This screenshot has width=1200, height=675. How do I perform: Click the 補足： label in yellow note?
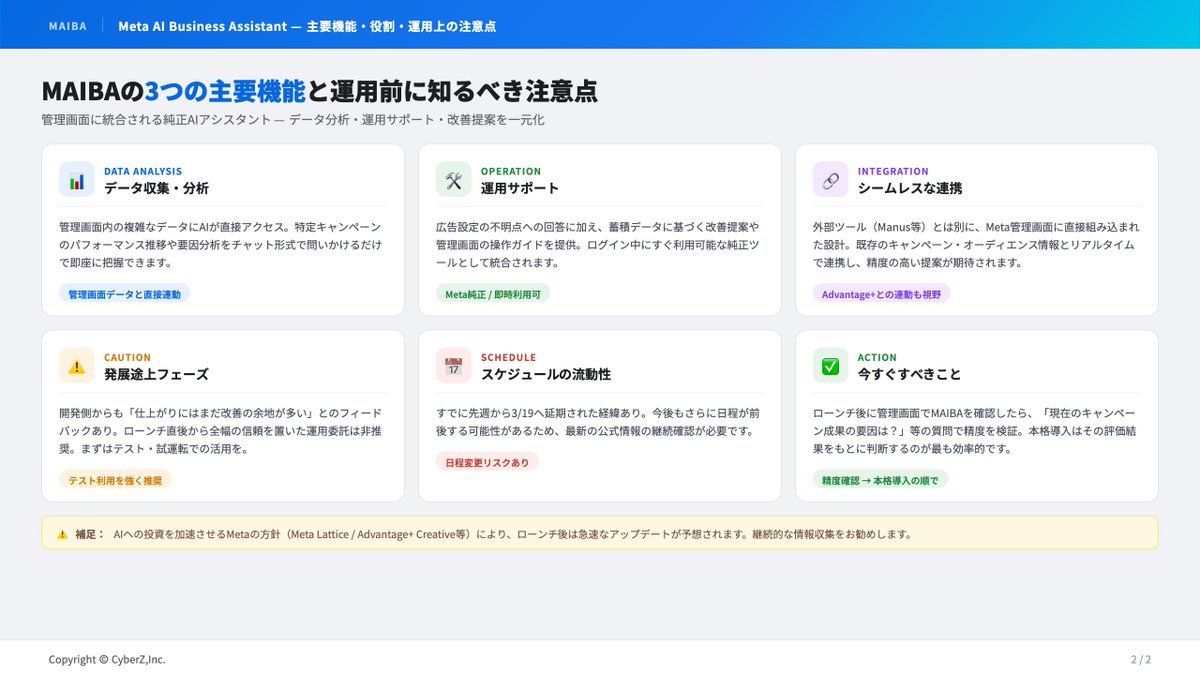pyautogui.click(x=89, y=534)
